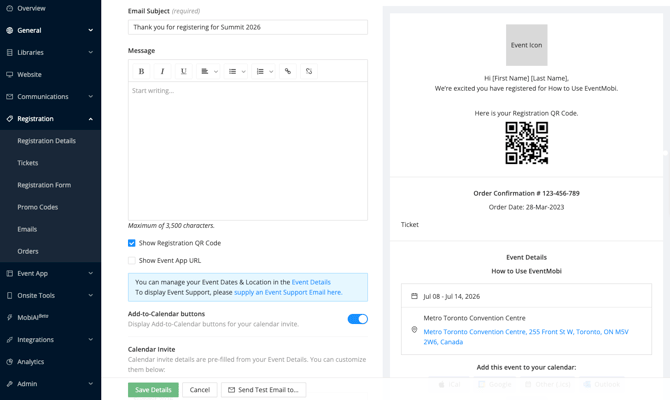
Task: Apply underline formatting to message
Action: tap(183, 71)
